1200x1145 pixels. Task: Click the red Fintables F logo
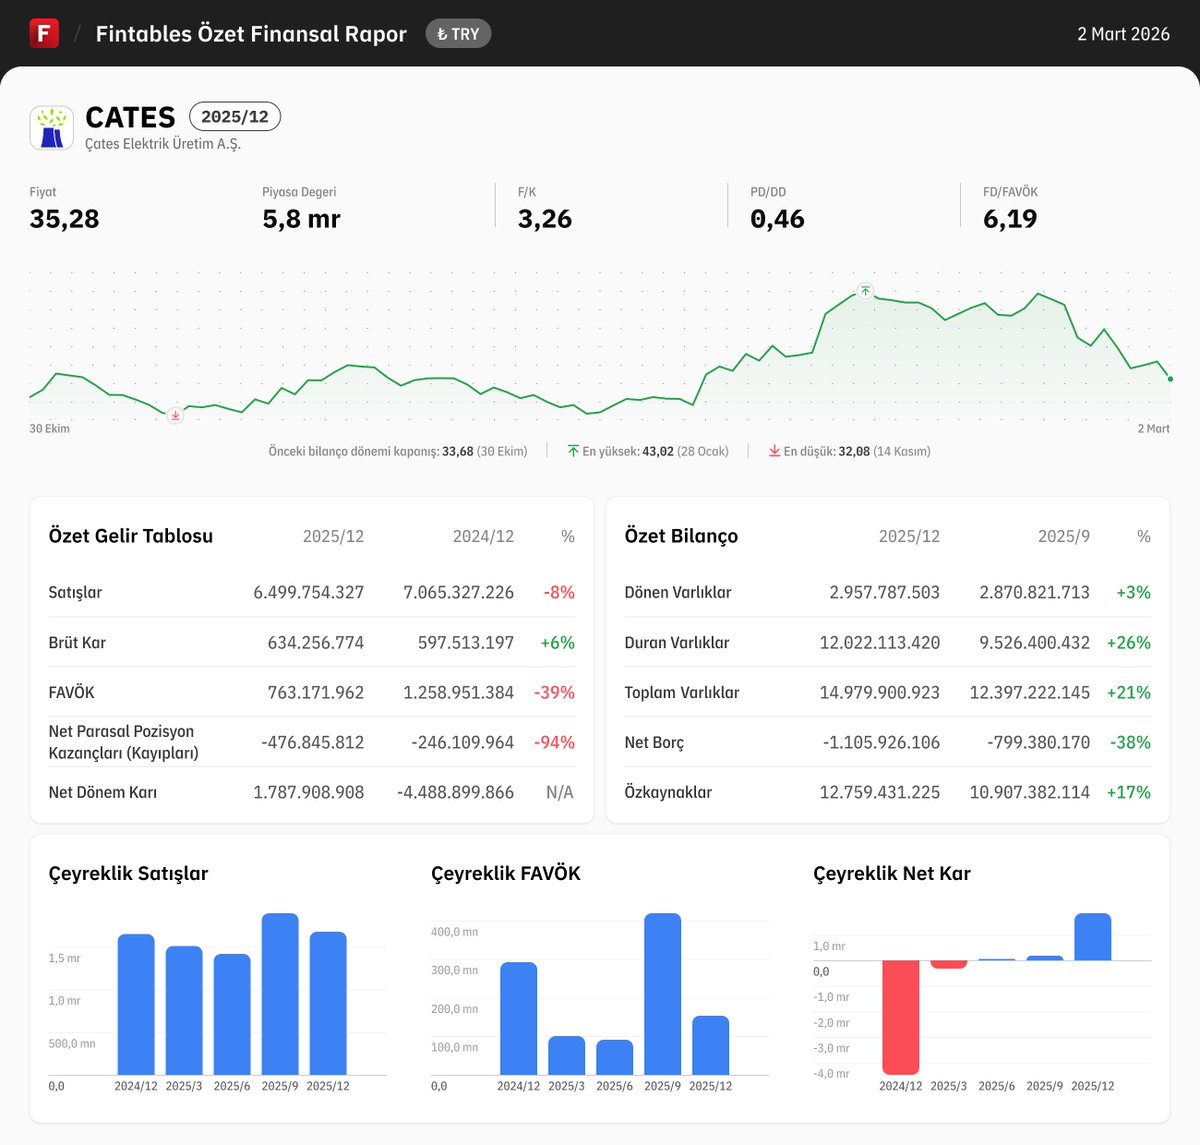click(x=44, y=33)
